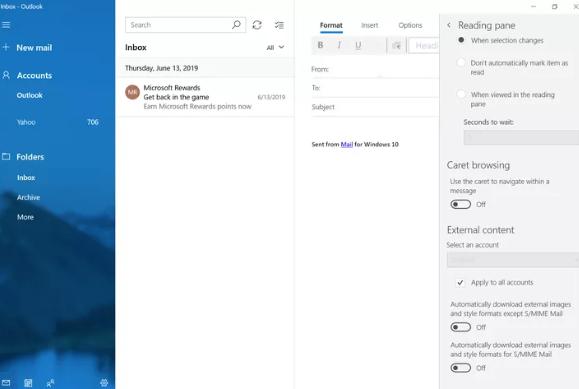Screen dimensions: 579x389
Task: Click the Folders folder icon
Action: pos(6,156)
